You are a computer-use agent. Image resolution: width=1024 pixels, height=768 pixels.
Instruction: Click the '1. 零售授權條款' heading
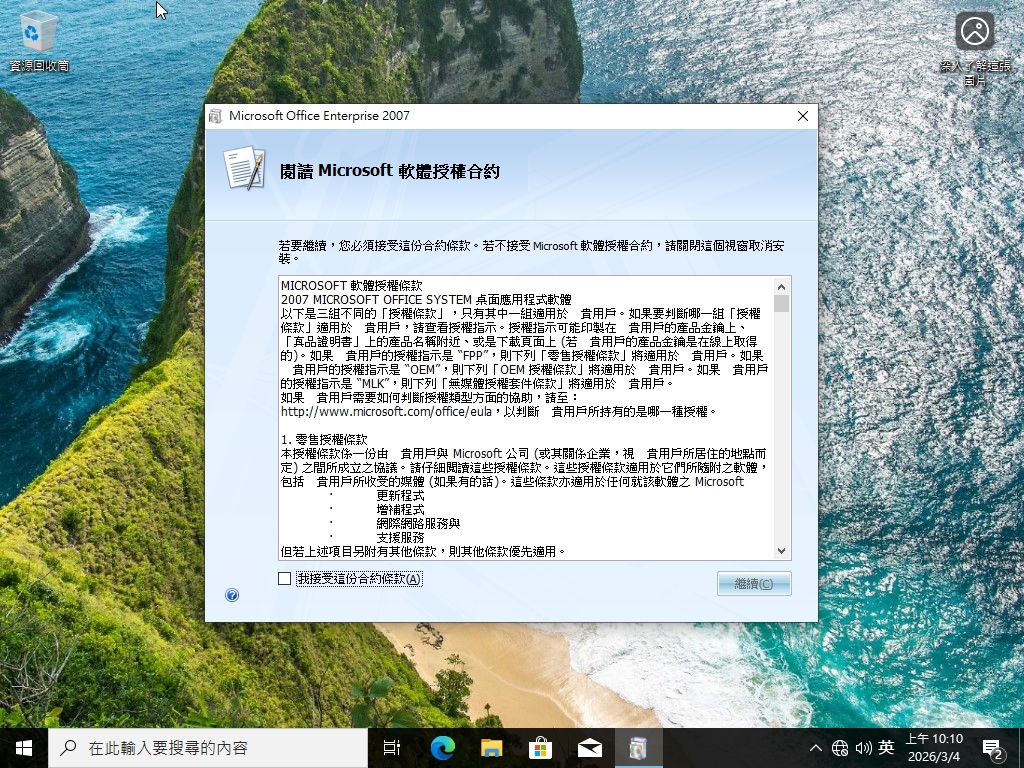point(324,440)
